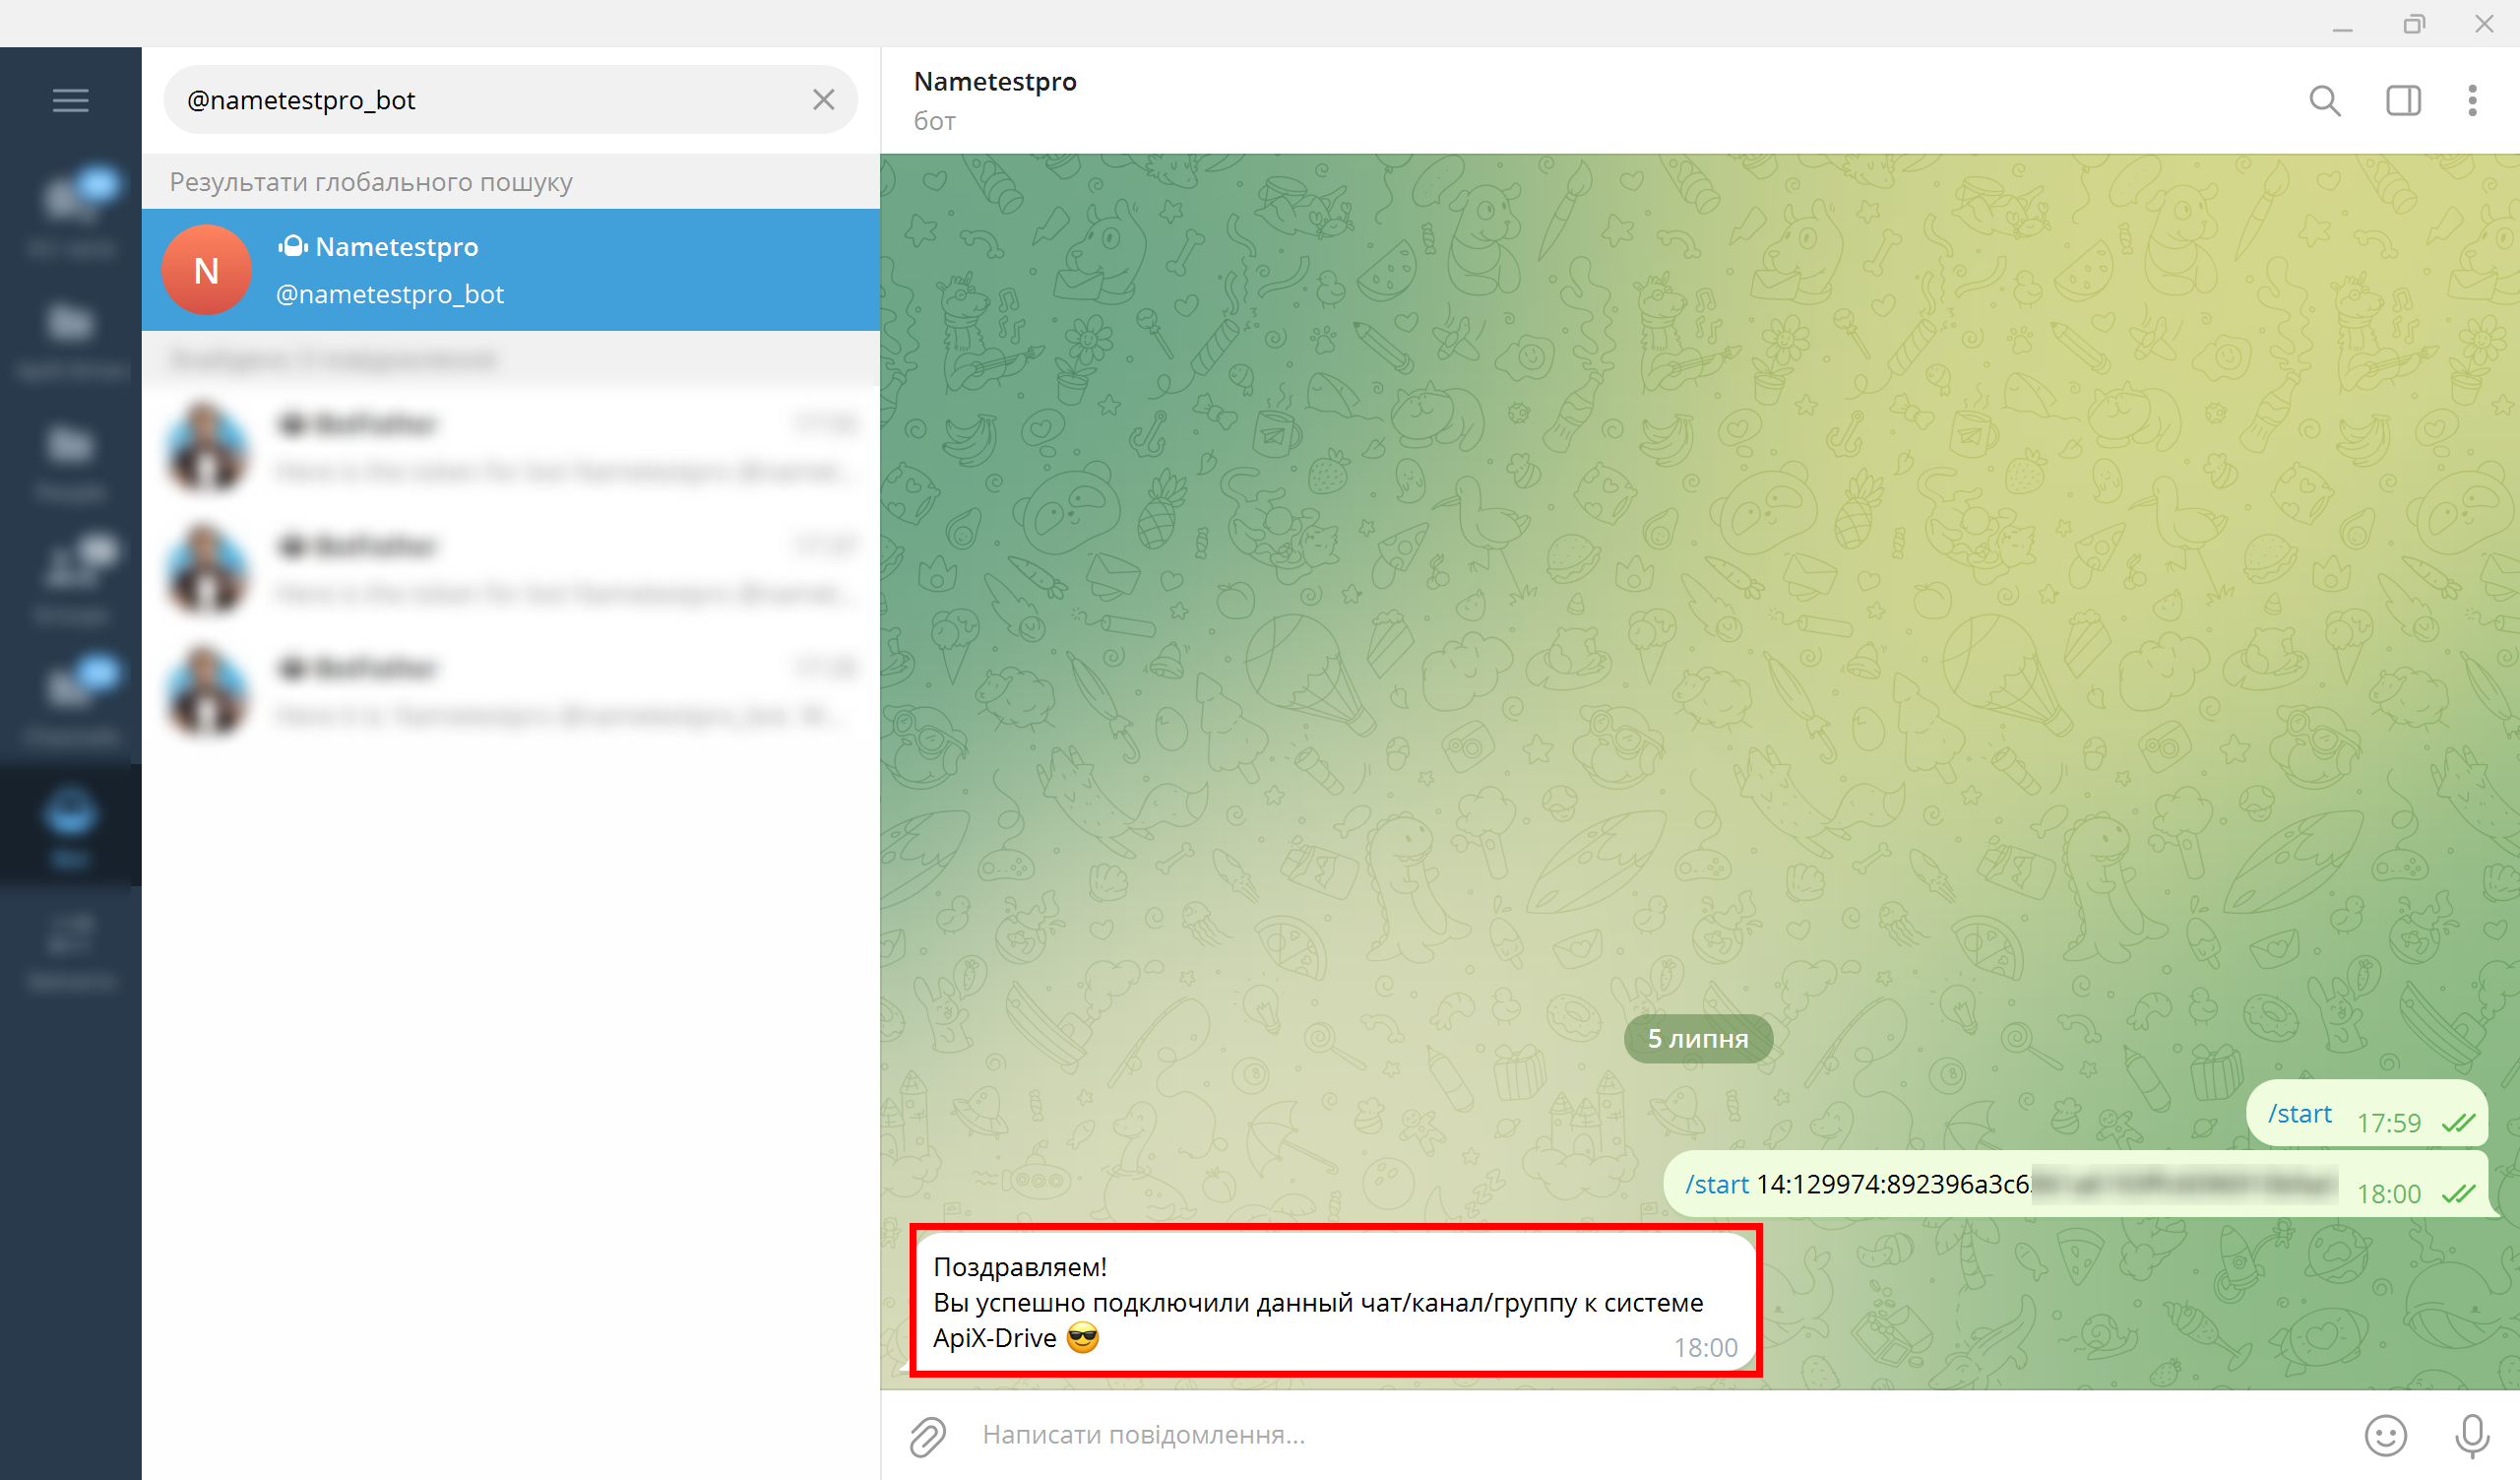This screenshot has width=2520, height=1480.
Task: Open the emoji picker smiley icon
Action: coord(2385,1435)
